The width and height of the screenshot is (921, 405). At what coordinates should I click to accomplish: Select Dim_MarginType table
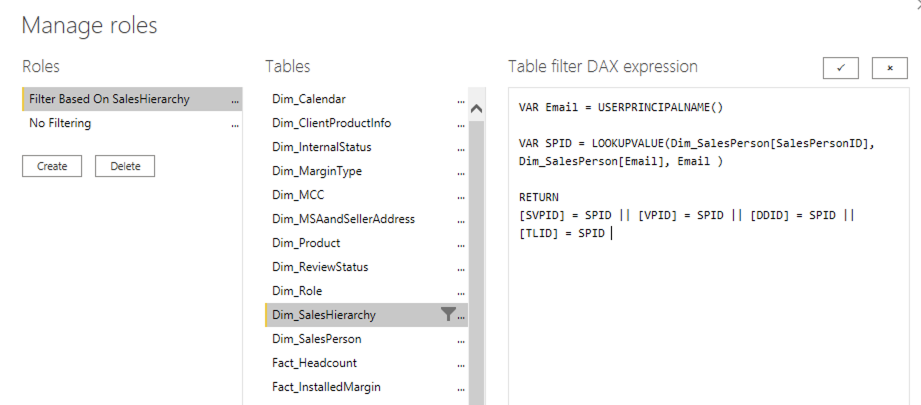[x=367, y=171]
